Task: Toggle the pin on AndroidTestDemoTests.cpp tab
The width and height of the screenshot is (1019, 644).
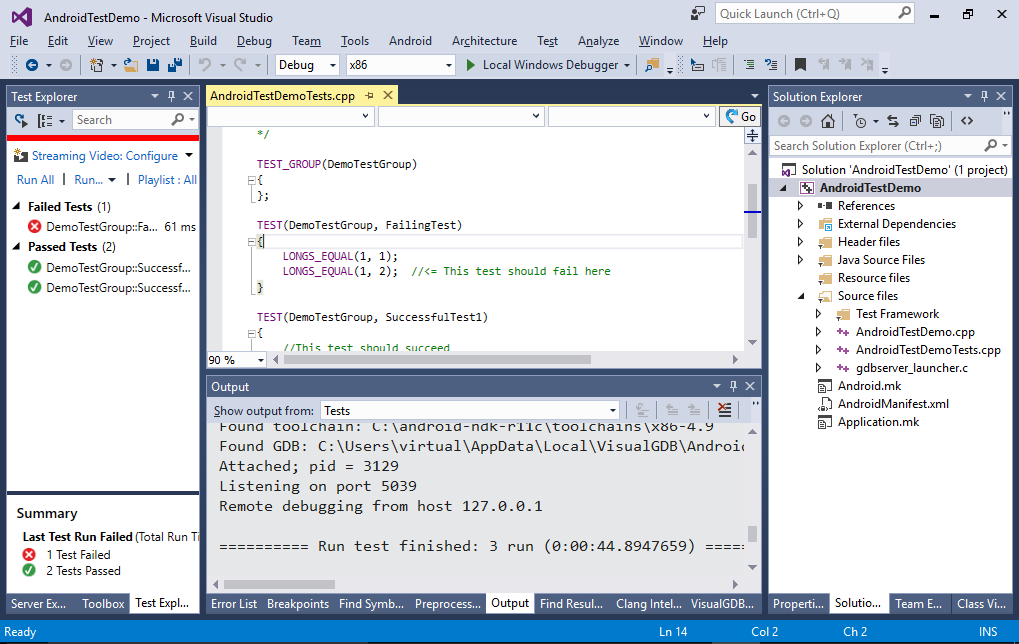Action: pyautogui.click(x=369, y=96)
